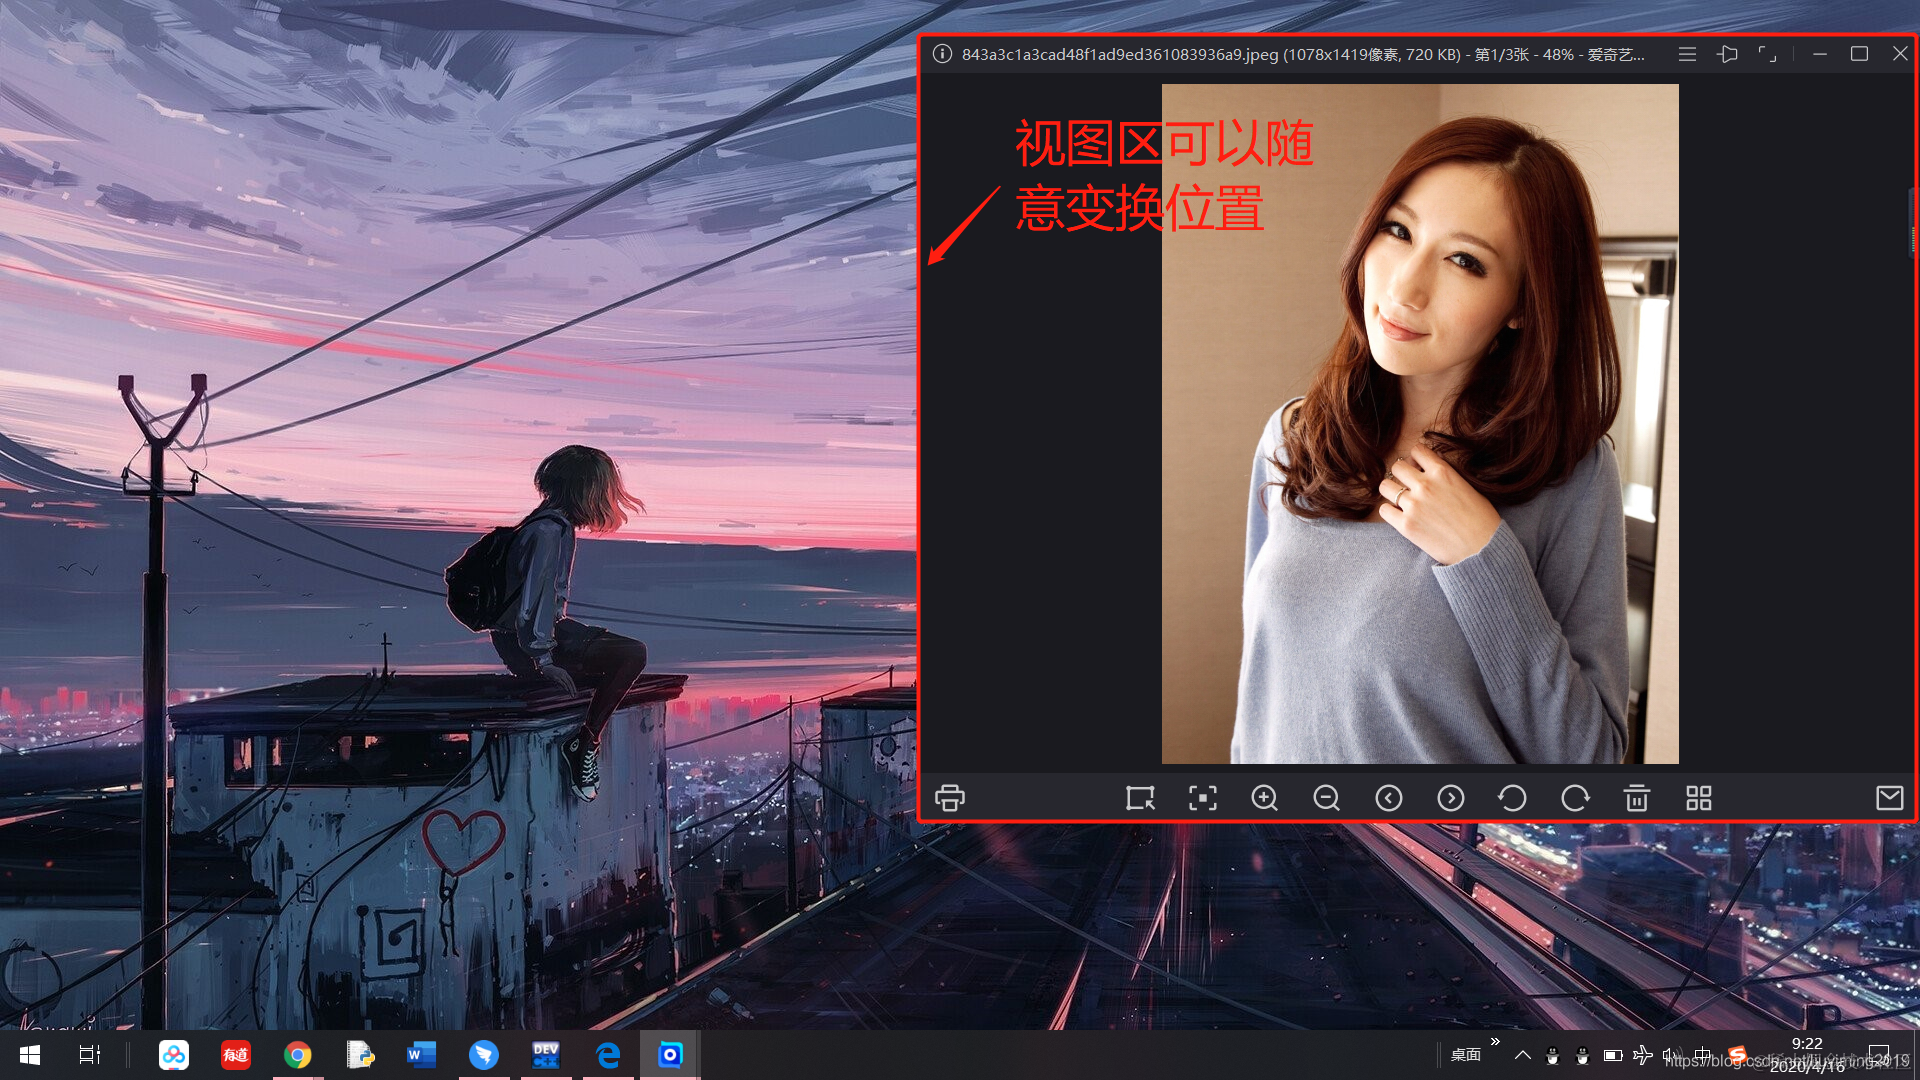Go to the next image
The height and width of the screenshot is (1080, 1920).
[1450, 798]
